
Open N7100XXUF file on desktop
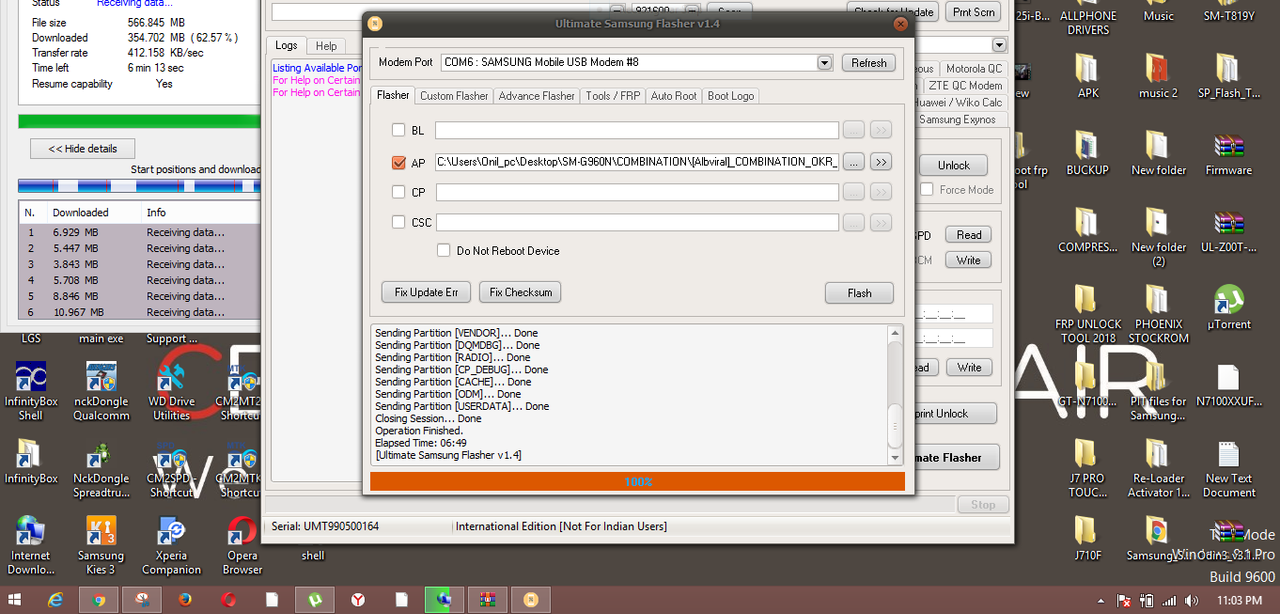tap(1228, 385)
